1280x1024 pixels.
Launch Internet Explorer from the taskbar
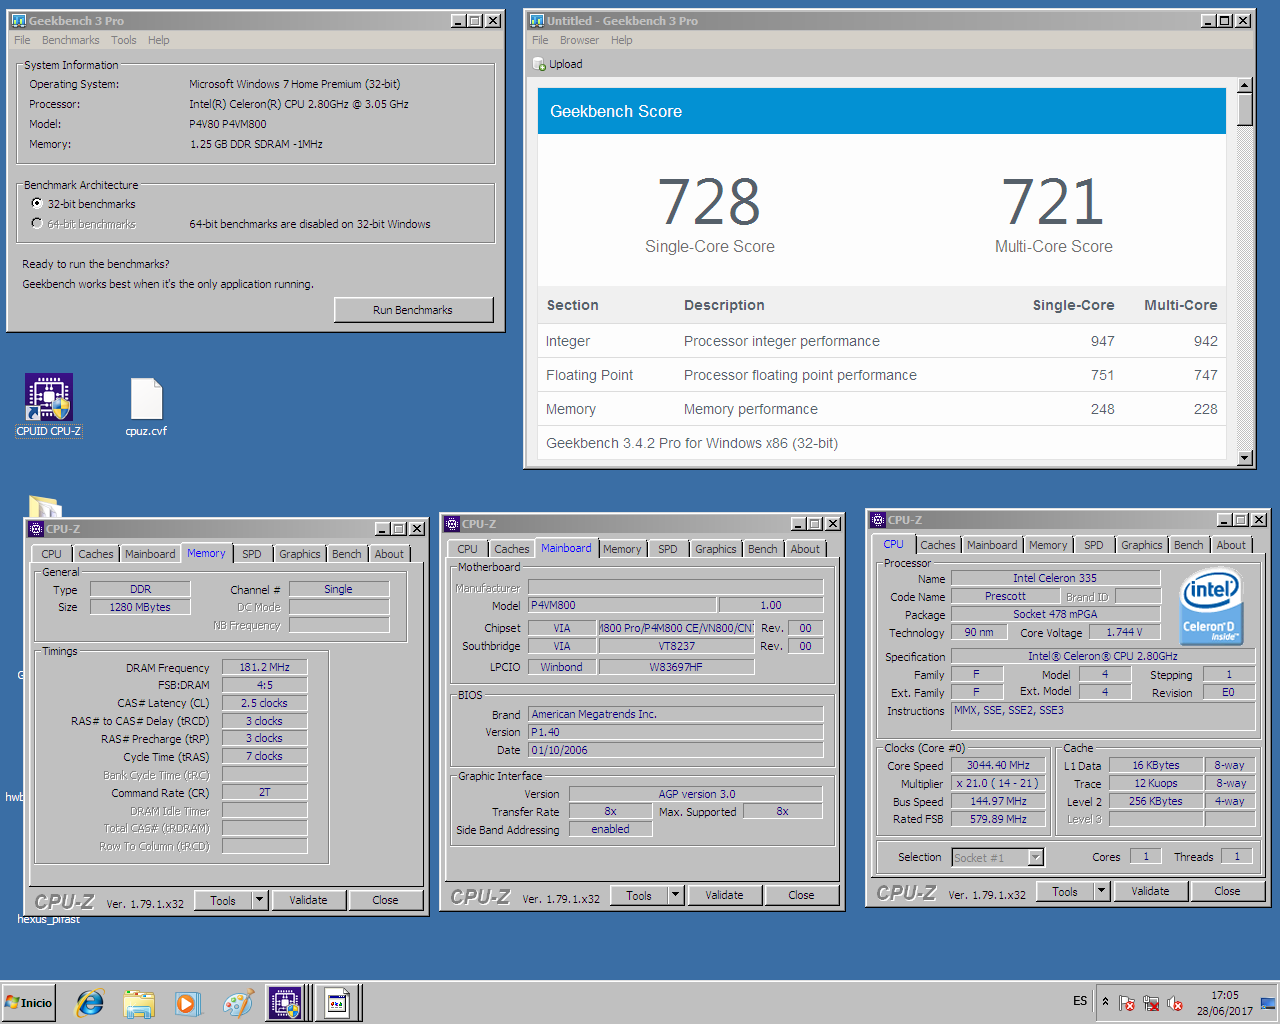tap(90, 1003)
